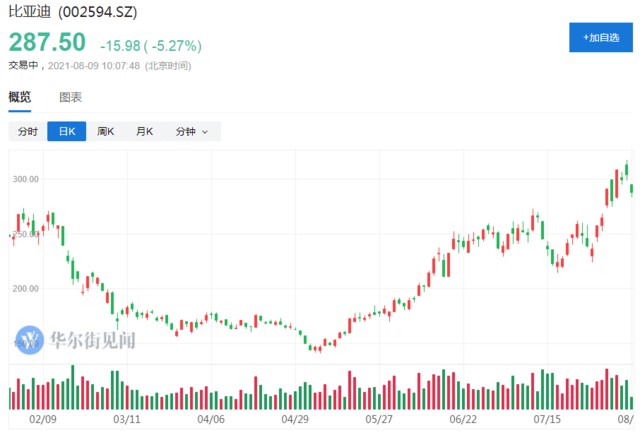Click the 200.00 price axis label
640x435 pixels.
coord(24,288)
